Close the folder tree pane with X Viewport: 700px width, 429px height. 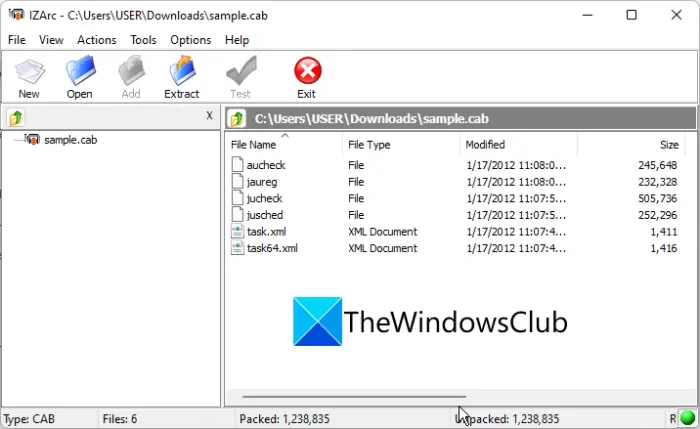(209, 116)
